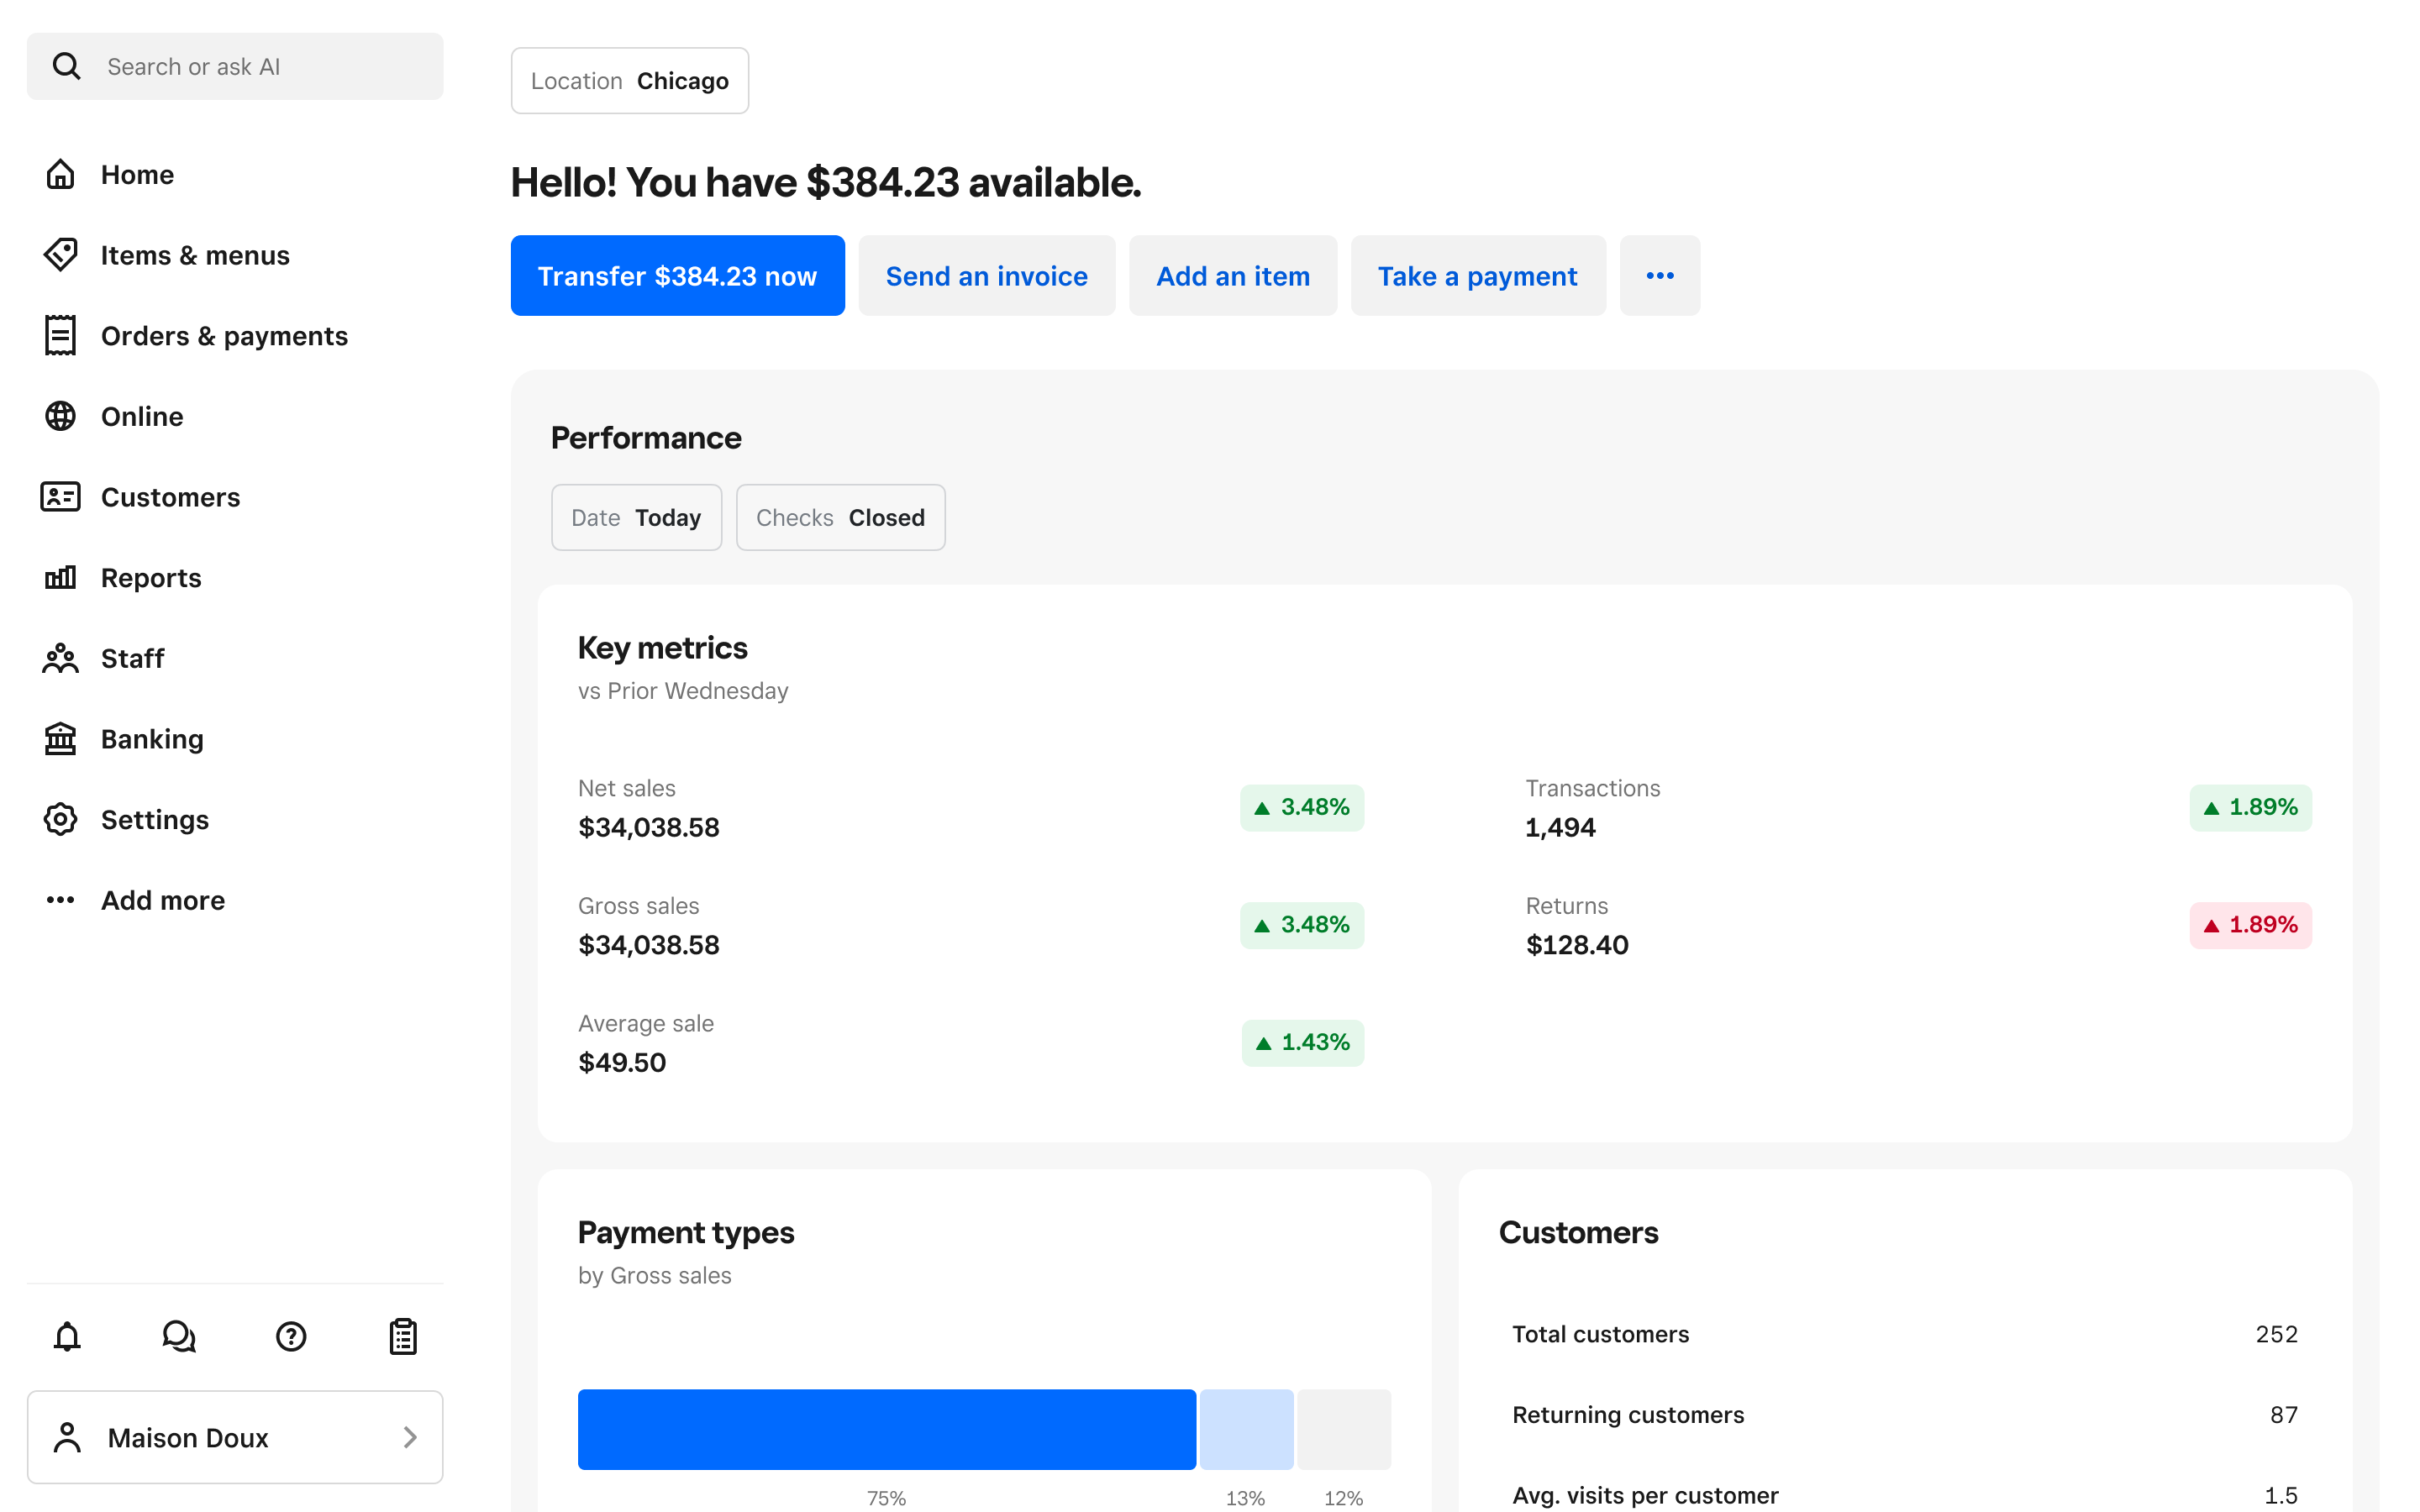Navigate to the Online menu item
2420x1512 pixels.
60,416
